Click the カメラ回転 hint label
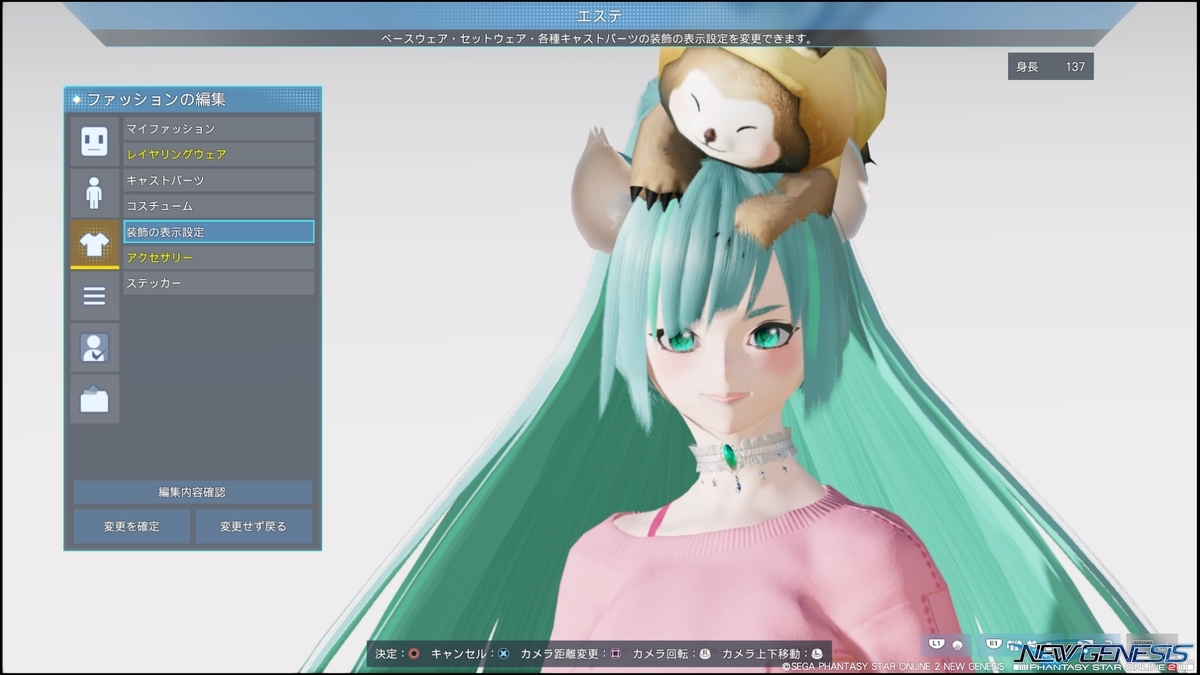 [x=661, y=654]
